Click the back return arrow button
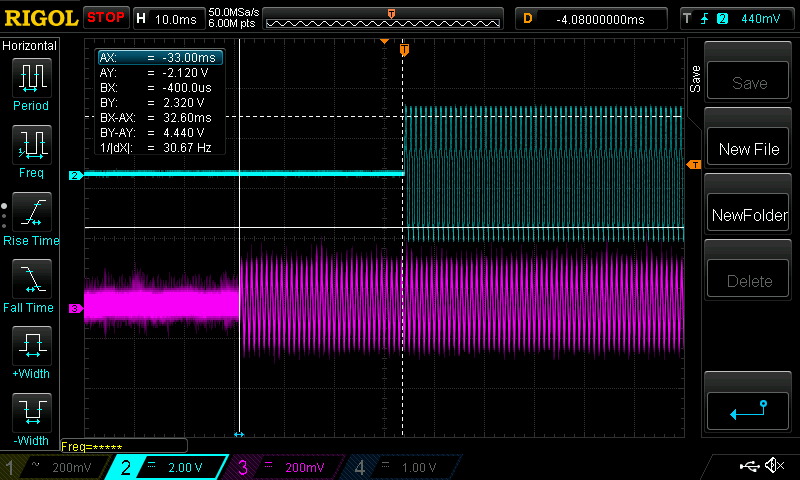This screenshot has width=800, height=480. pyautogui.click(x=749, y=410)
